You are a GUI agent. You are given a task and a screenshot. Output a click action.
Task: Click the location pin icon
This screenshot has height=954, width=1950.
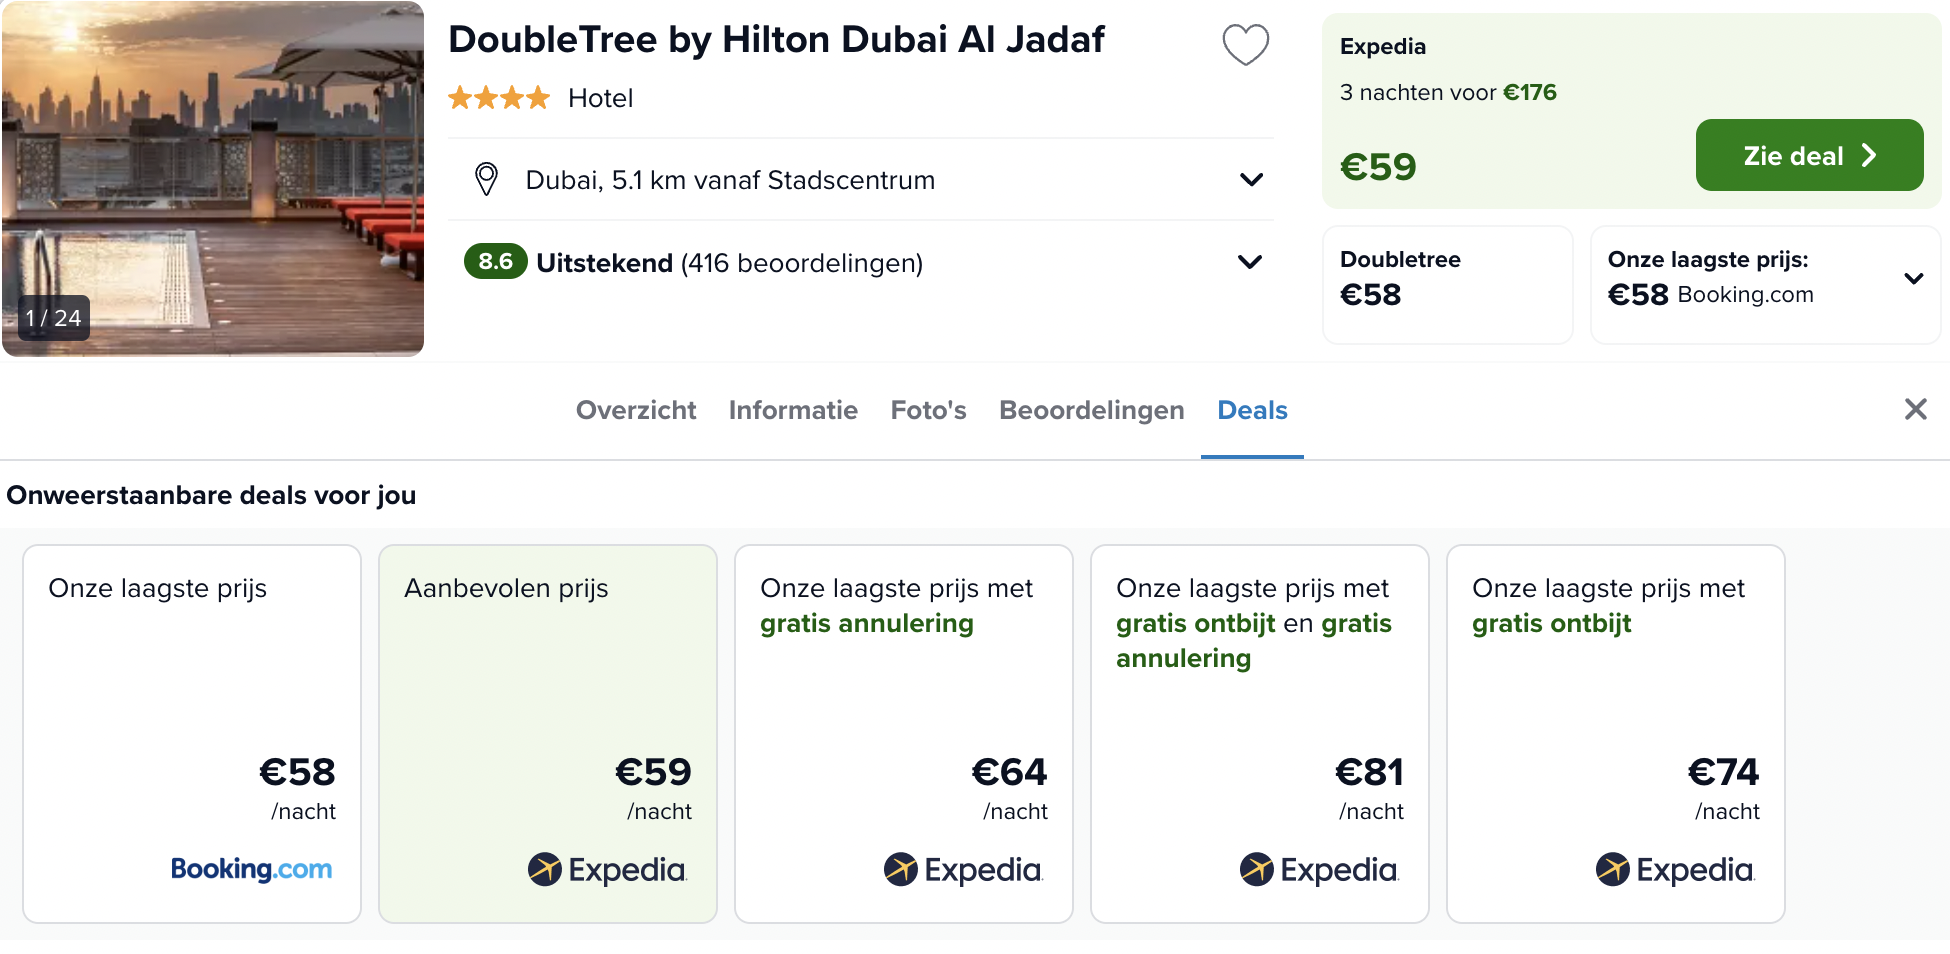click(x=486, y=180)
